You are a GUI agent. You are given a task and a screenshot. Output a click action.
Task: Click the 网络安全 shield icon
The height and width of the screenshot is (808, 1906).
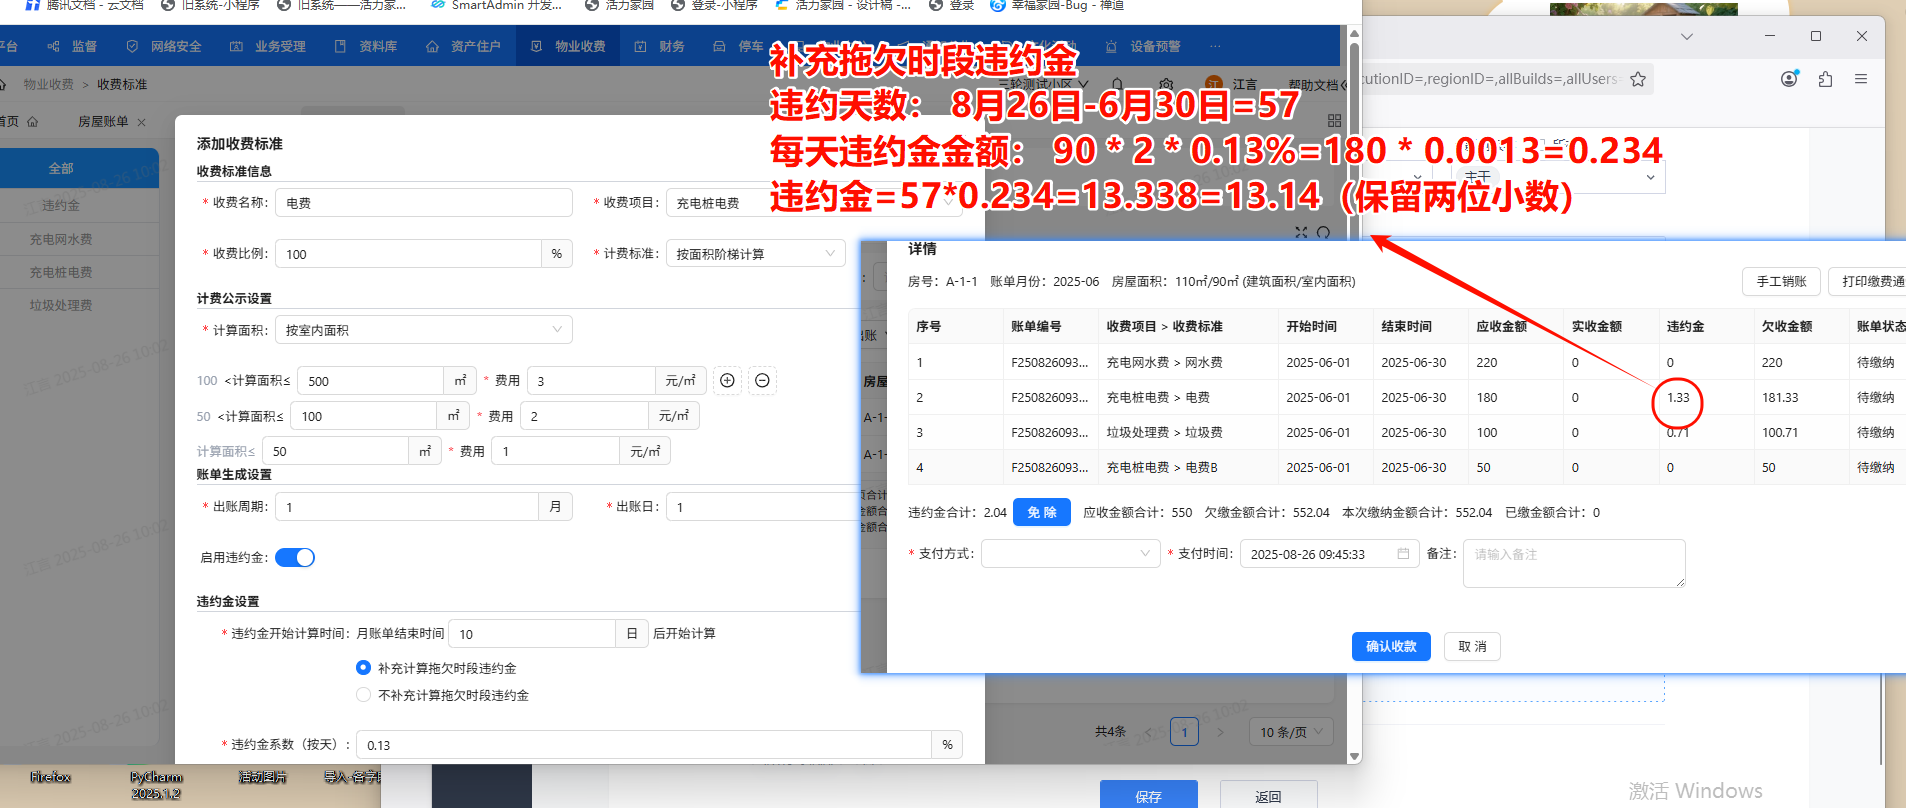(x=132, y=46)
